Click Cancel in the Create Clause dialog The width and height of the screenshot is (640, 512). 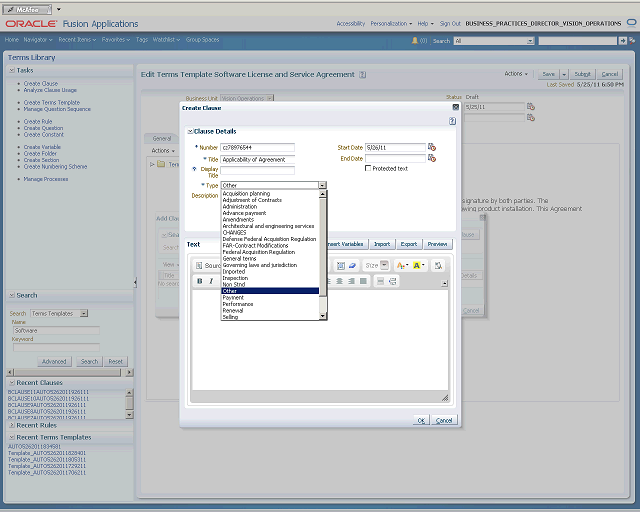click(x=444, y=420)
